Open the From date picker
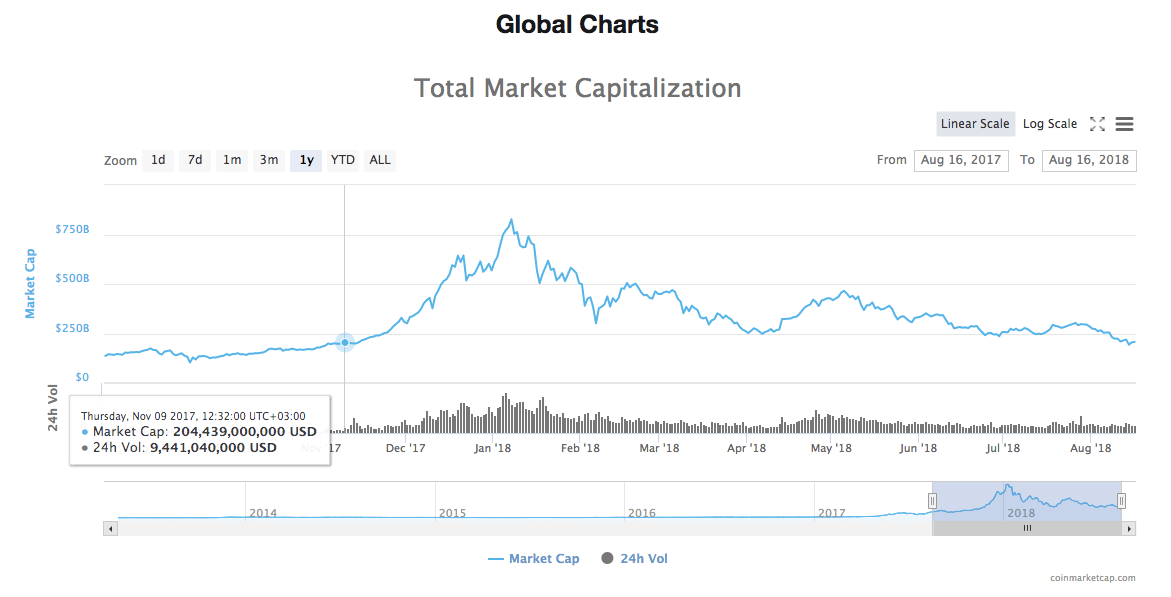 coord(961,160)
